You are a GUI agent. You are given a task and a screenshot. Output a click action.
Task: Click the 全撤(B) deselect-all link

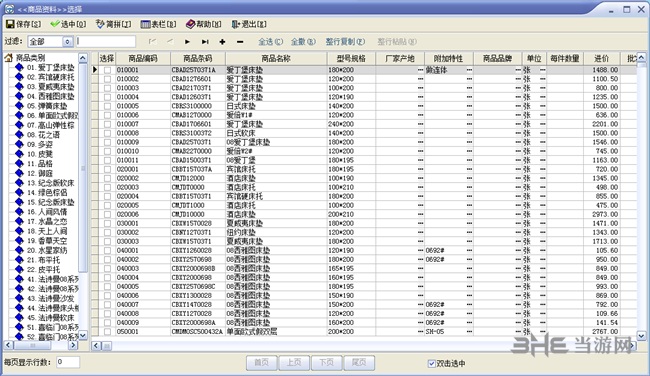pos(303,41)
